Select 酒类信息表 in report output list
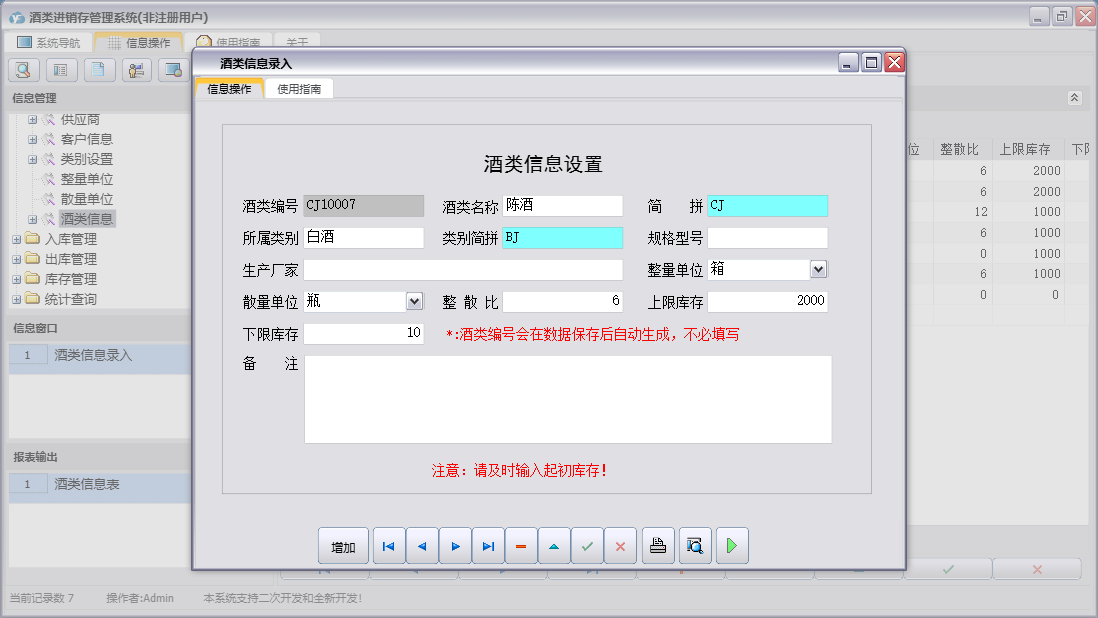Image resolution: width=1098 pixels, height=618 pixels. tap(87, 484)
